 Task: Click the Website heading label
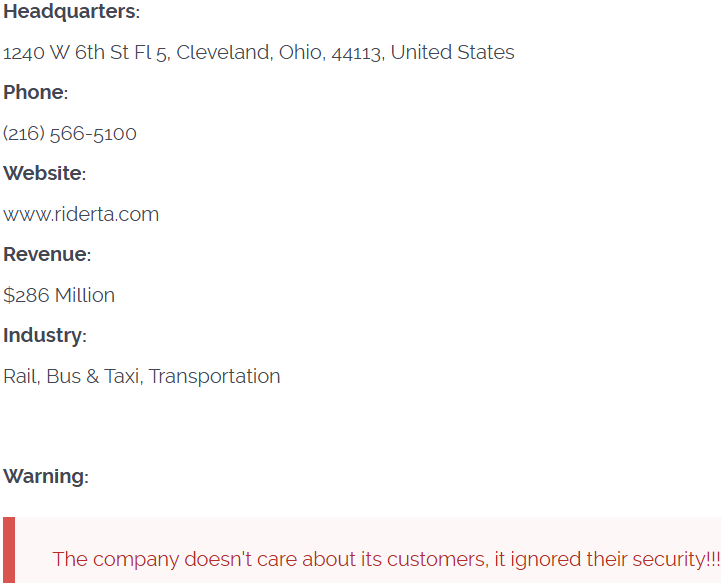click(44, 174)
